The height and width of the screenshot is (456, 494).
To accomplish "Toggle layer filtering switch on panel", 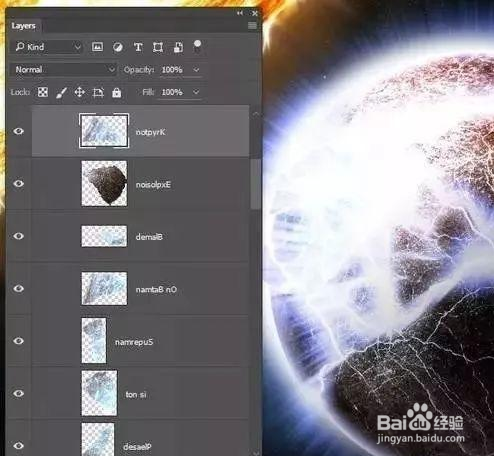I will tap(197, 46).
